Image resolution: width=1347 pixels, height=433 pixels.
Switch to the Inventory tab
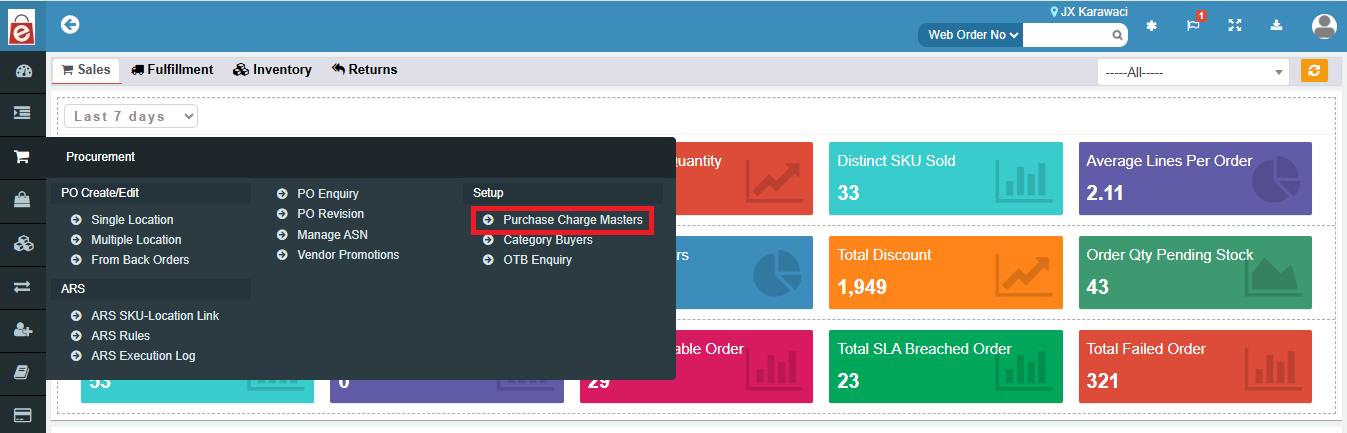272,70
